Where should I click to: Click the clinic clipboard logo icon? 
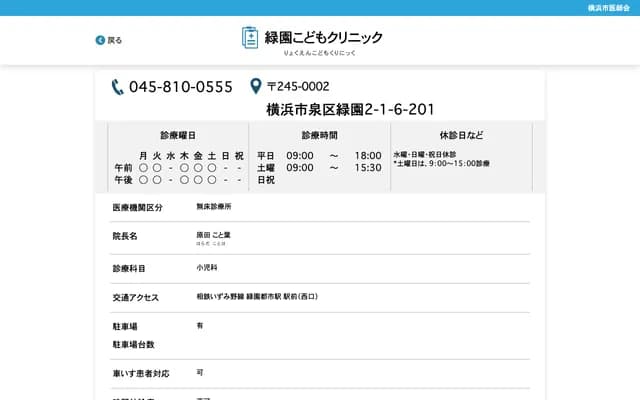pos(250,37)
